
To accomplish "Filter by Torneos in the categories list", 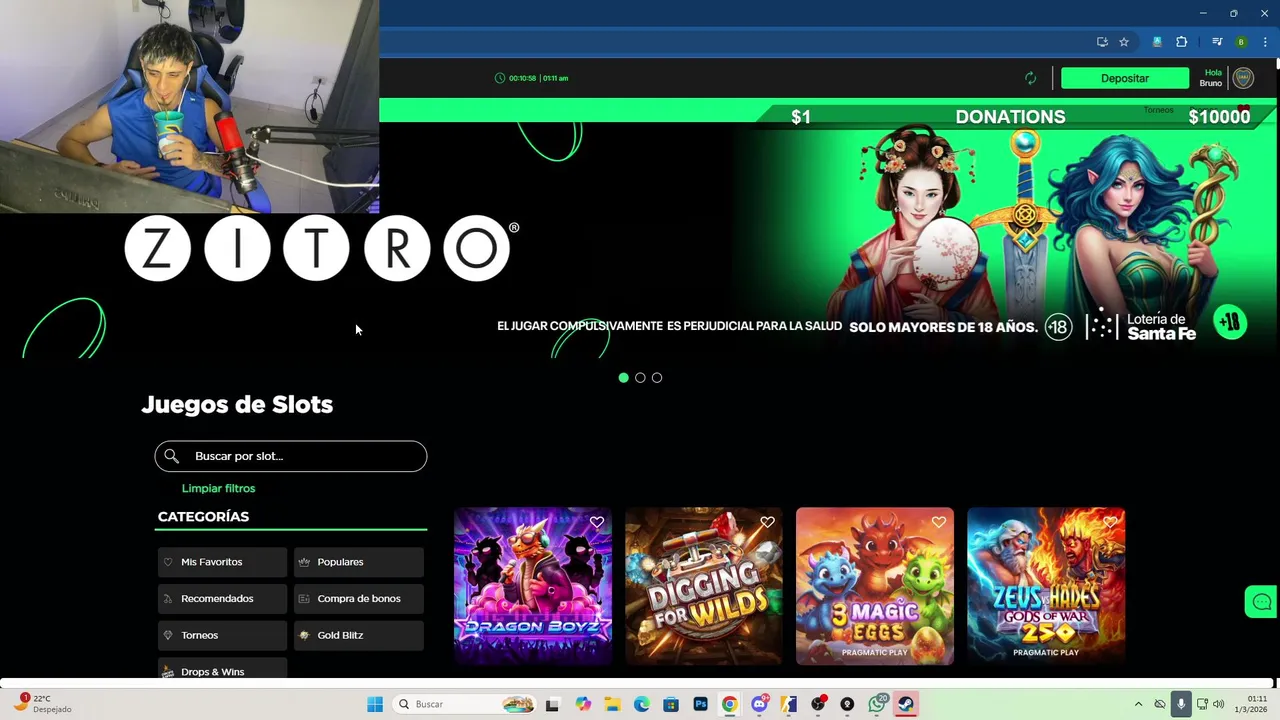I will pos(222,635).
